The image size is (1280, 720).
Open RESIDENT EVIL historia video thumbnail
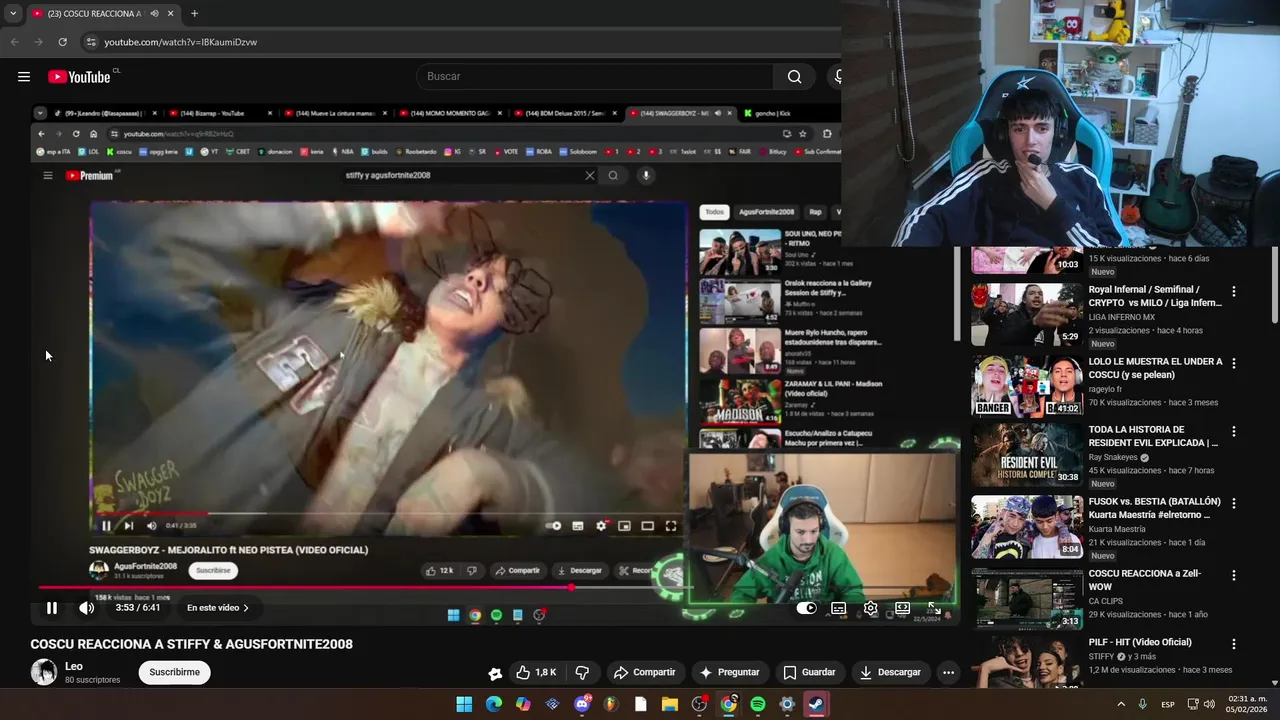click(x=1027, y=455)
